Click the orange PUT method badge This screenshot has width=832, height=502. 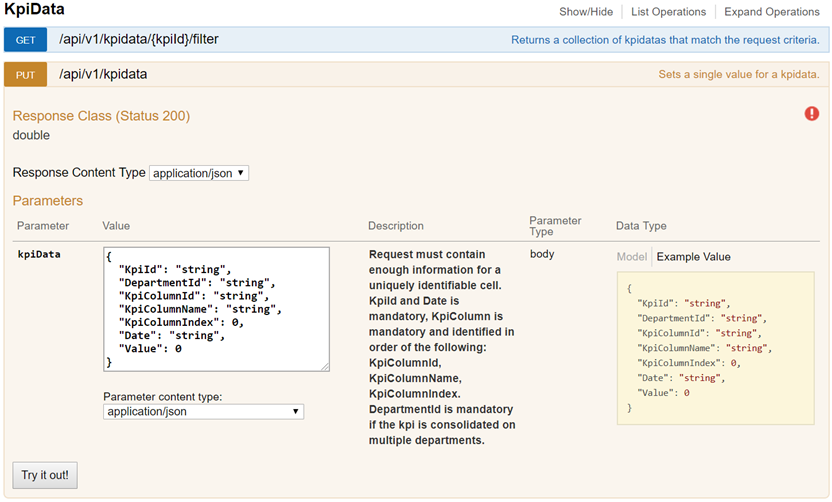pyautogui.click(x=25, y=75)
